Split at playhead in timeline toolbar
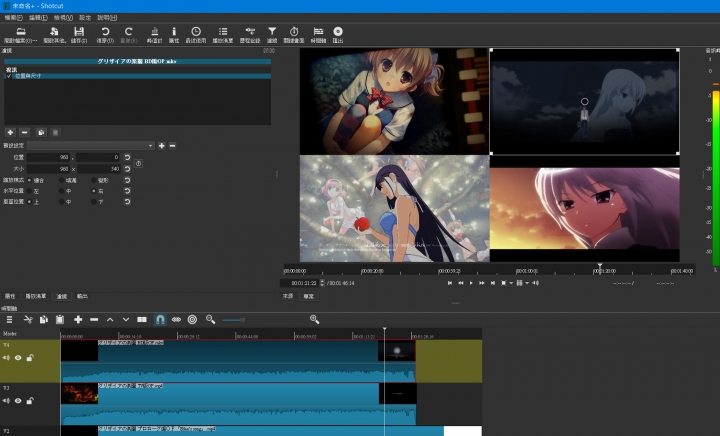This screenshot has height=436, width=720. point(142,319)
